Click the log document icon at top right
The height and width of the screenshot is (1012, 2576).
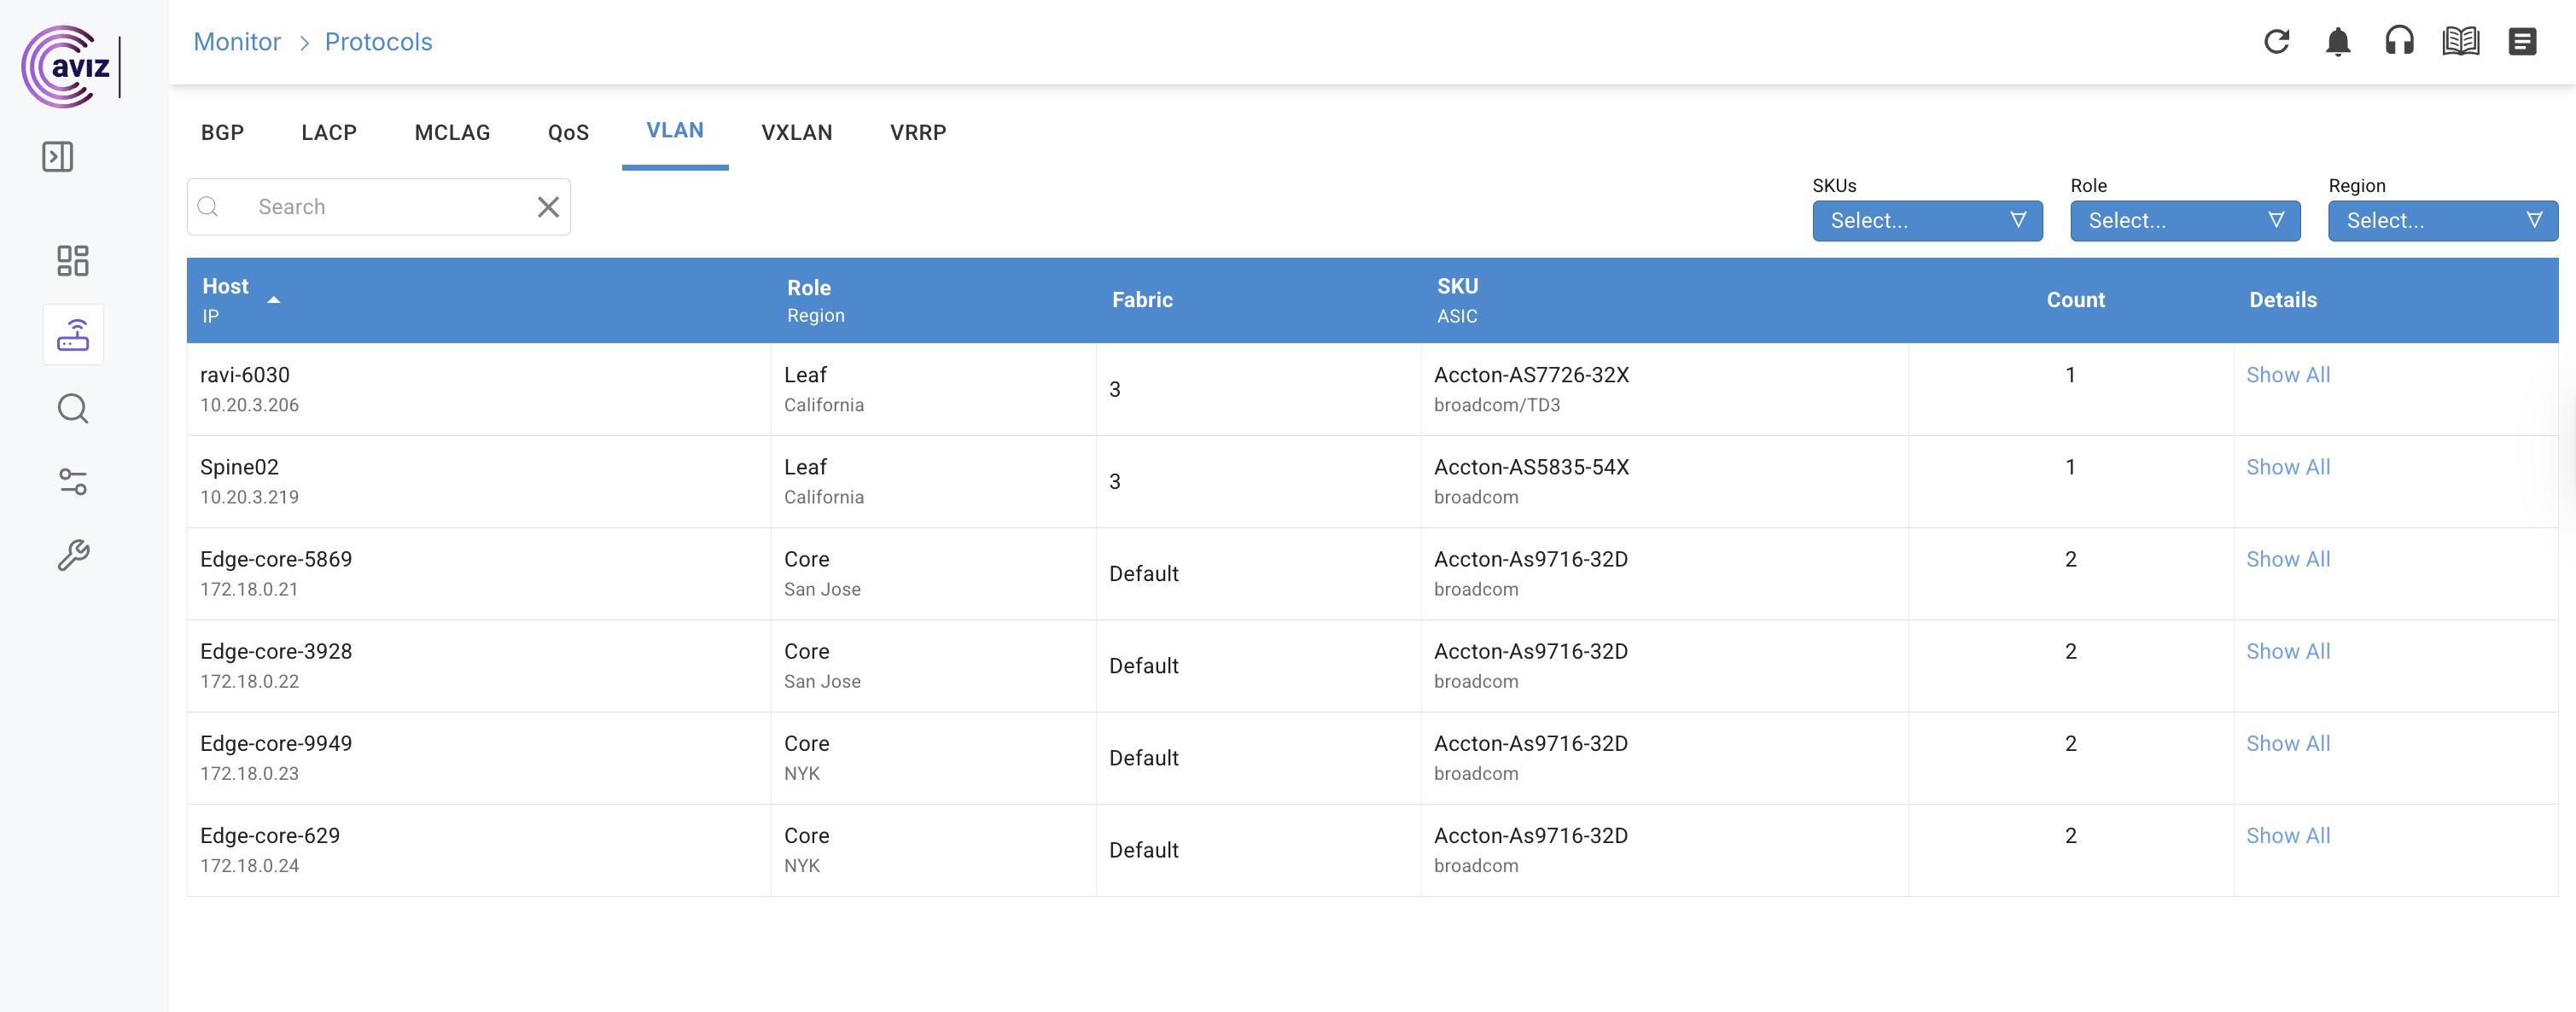(x=2521, y=42)
